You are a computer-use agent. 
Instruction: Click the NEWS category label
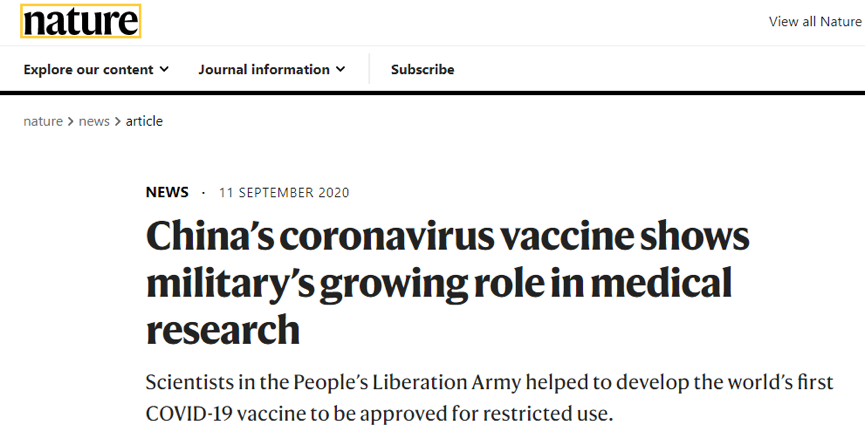[x=167, y=192]
